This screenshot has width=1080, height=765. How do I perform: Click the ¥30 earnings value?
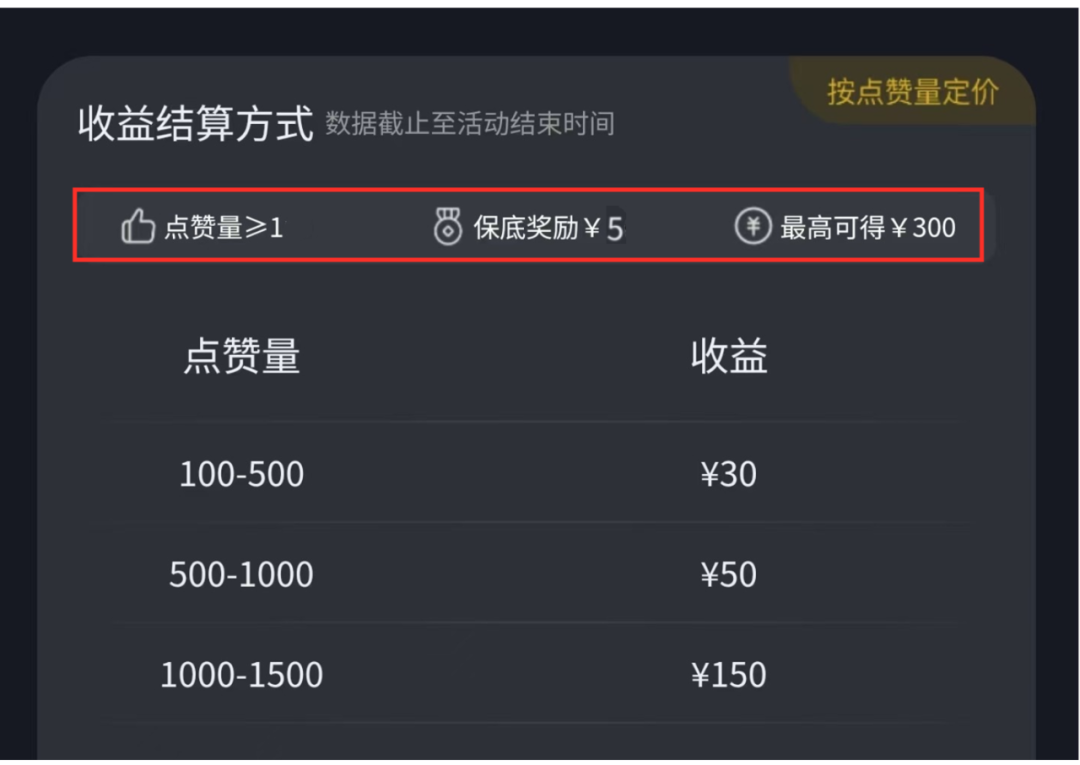click(729, 474)
